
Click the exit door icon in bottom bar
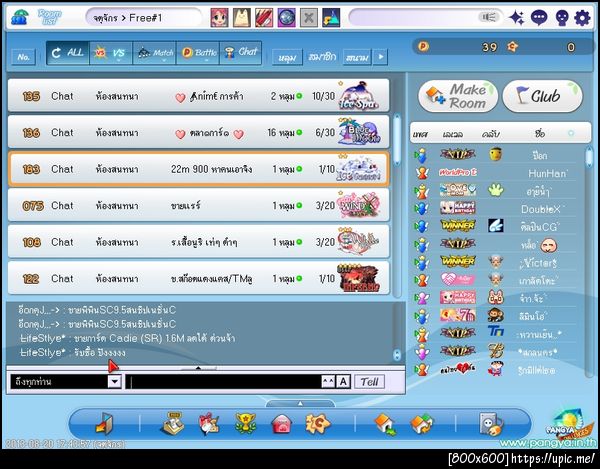click(x=104, y=424)
